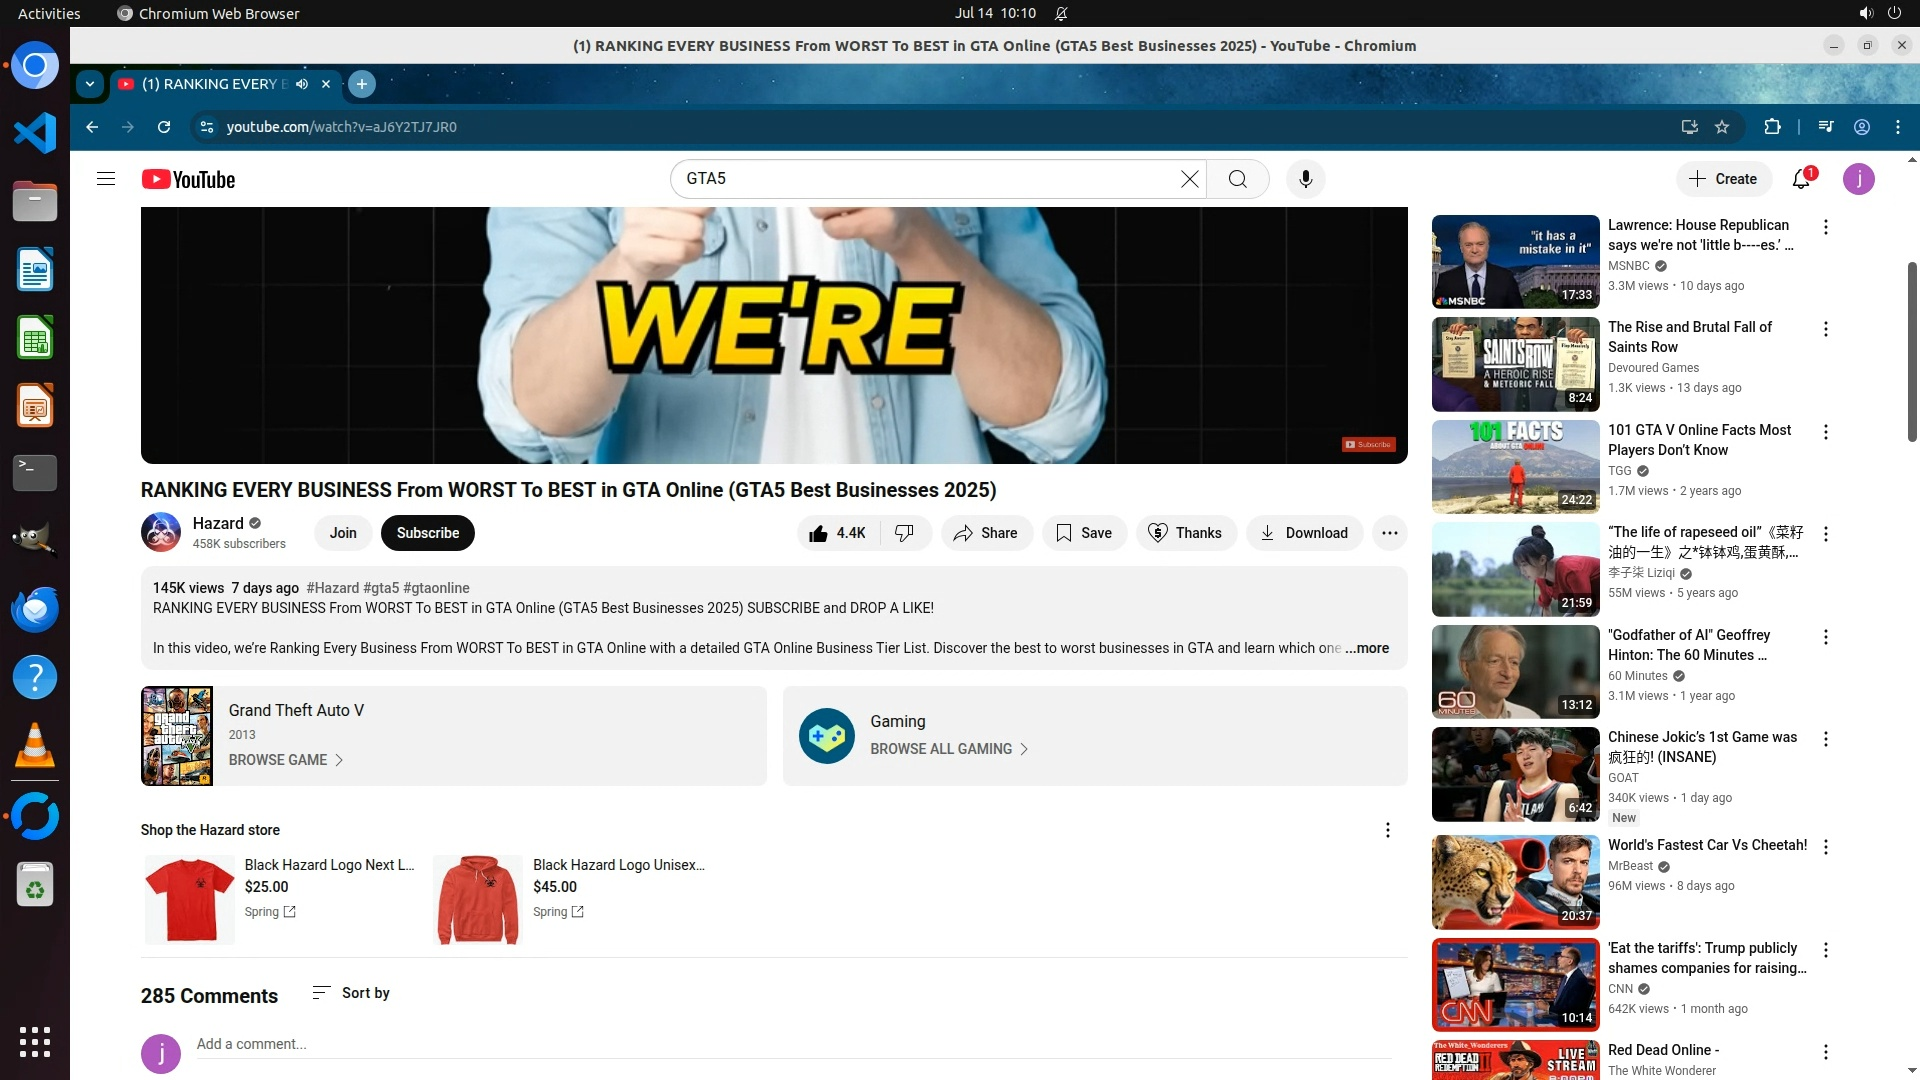1920x1080 pixels.
Task: Like the video with 4.4K likes
Action: pos(837,533)
